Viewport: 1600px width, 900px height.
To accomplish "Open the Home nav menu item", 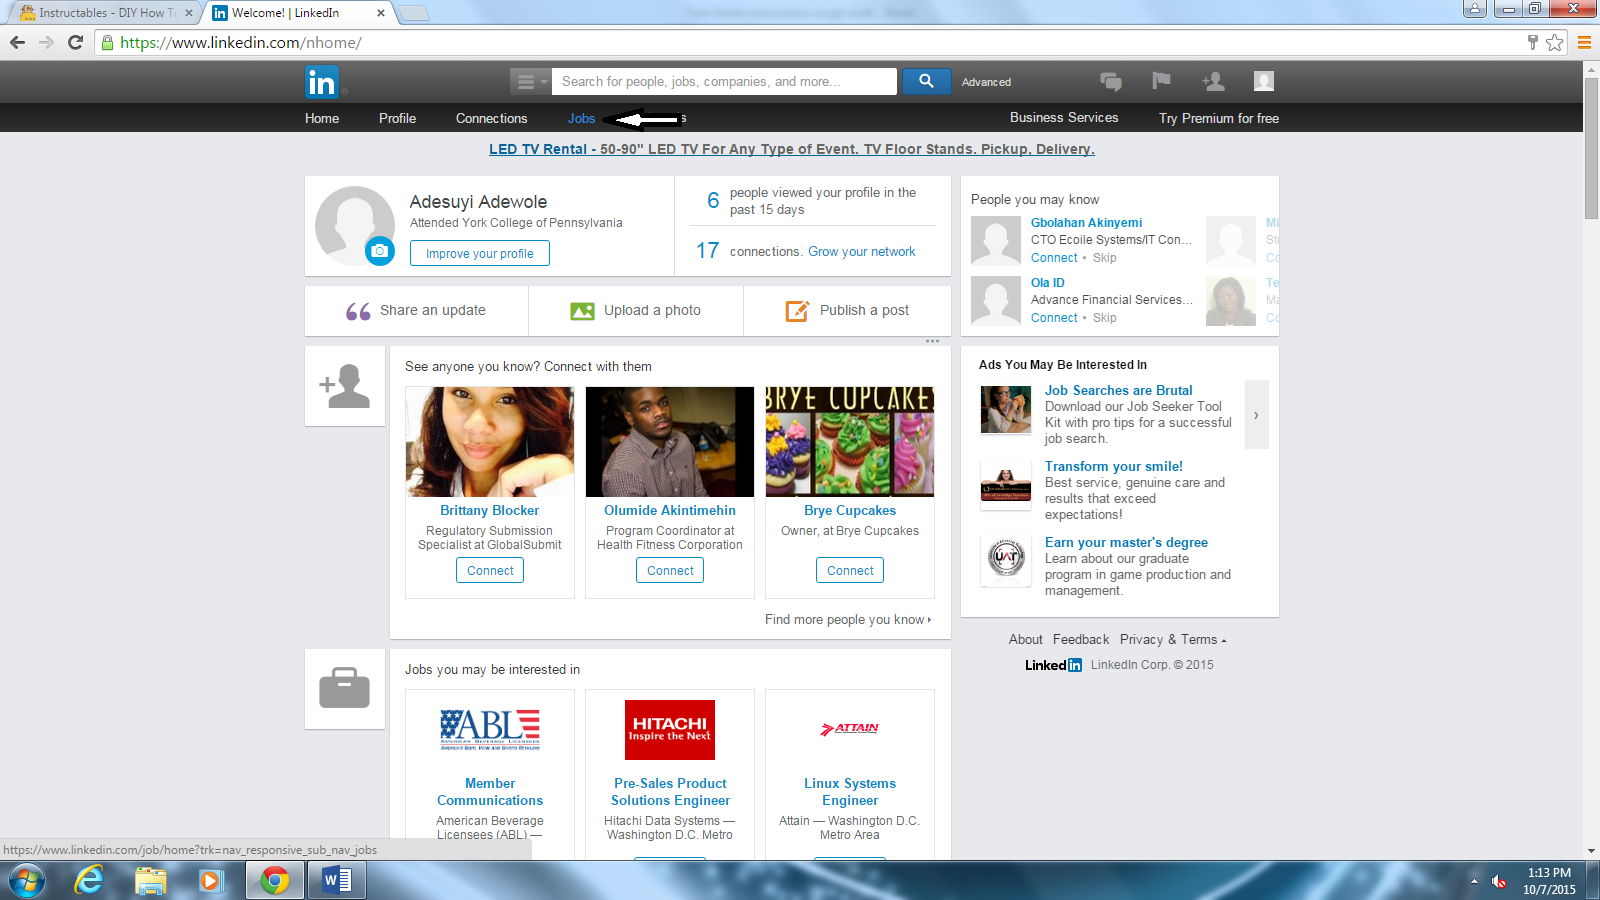I will [x=322, y=118].
